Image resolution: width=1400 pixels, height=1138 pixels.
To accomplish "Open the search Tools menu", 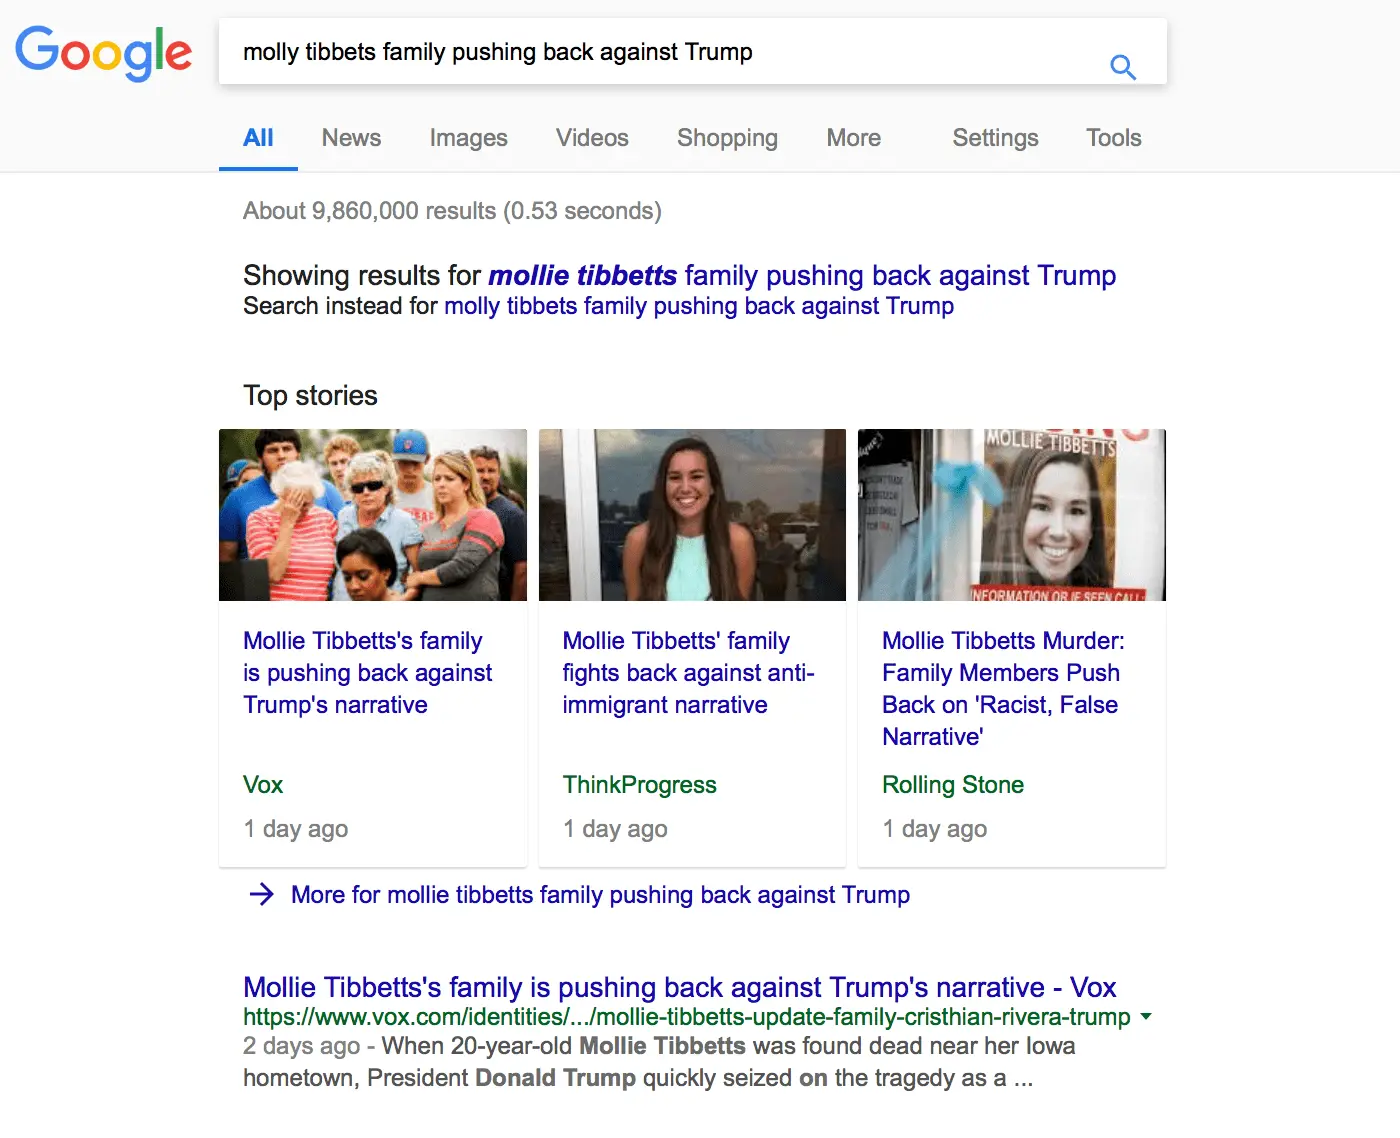I will point(1114,138).
